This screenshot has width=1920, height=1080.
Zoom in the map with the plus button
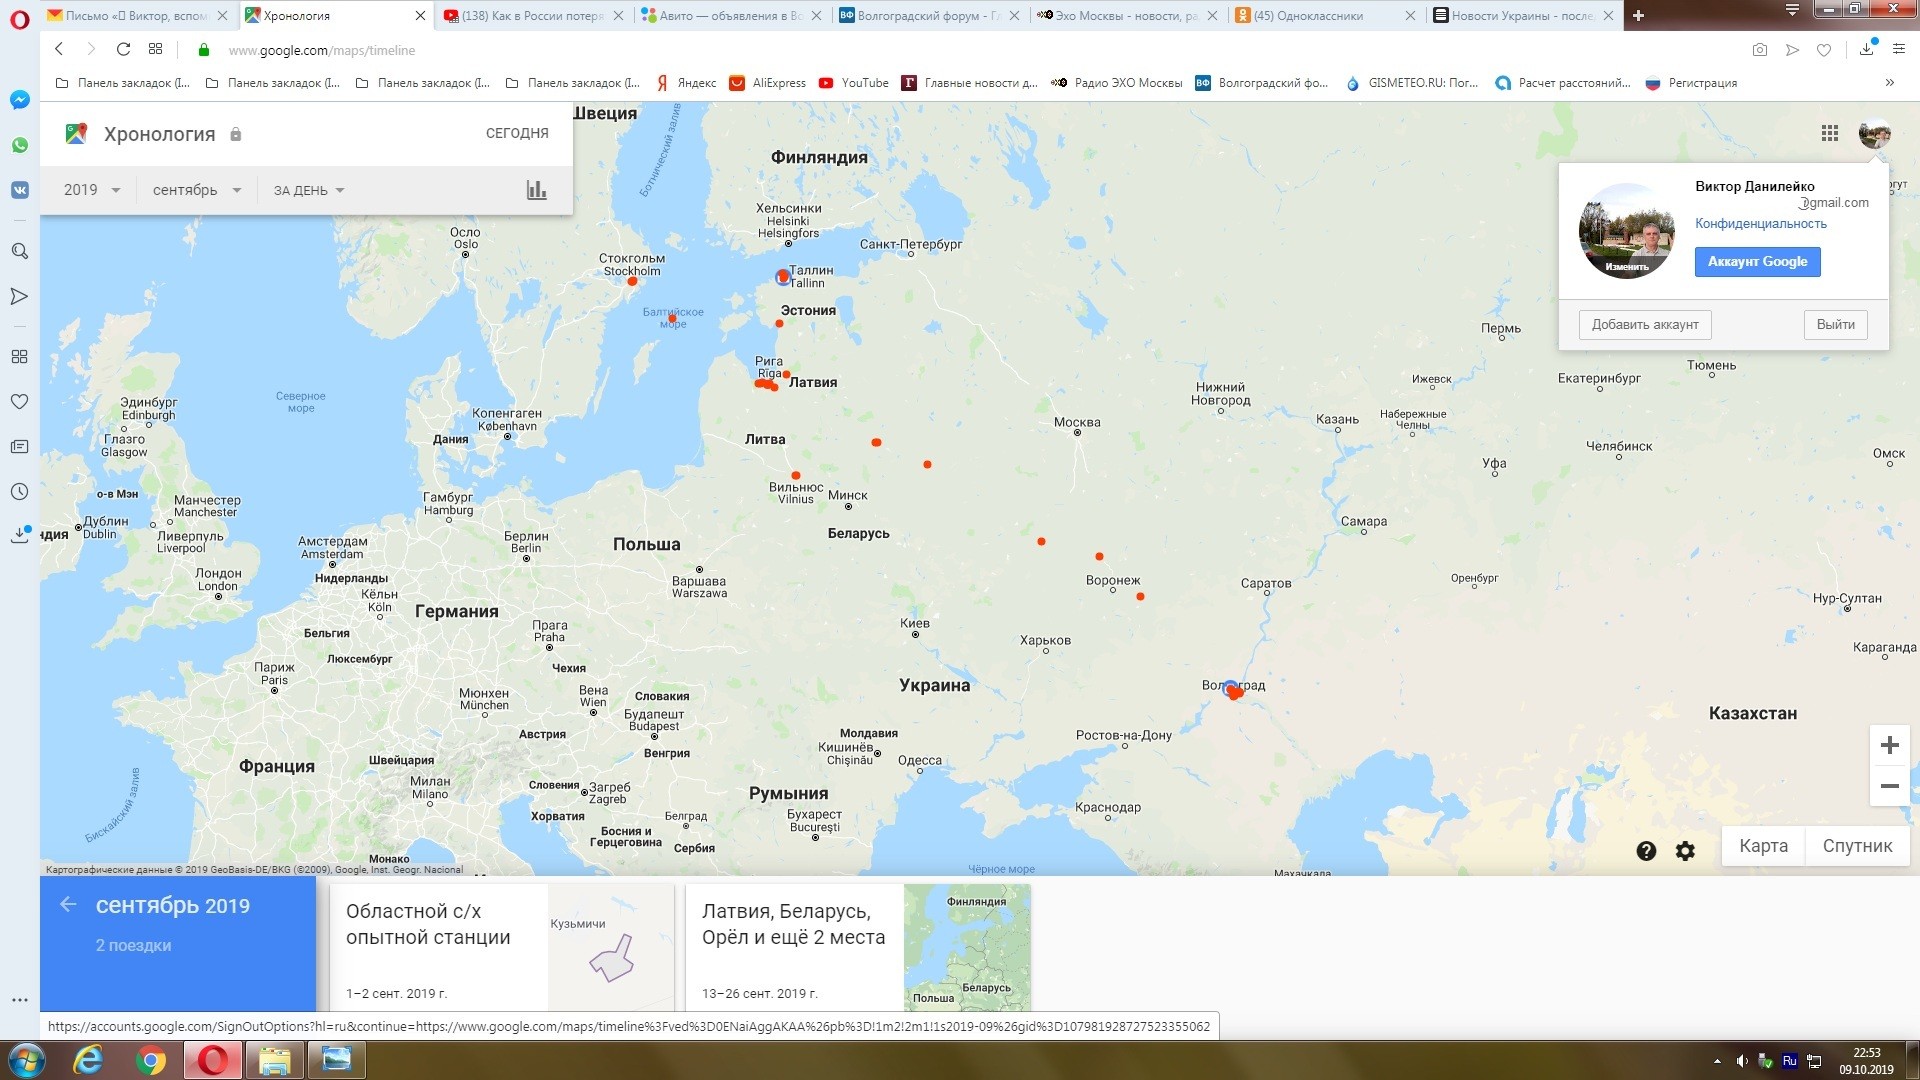coord(1889,746)
